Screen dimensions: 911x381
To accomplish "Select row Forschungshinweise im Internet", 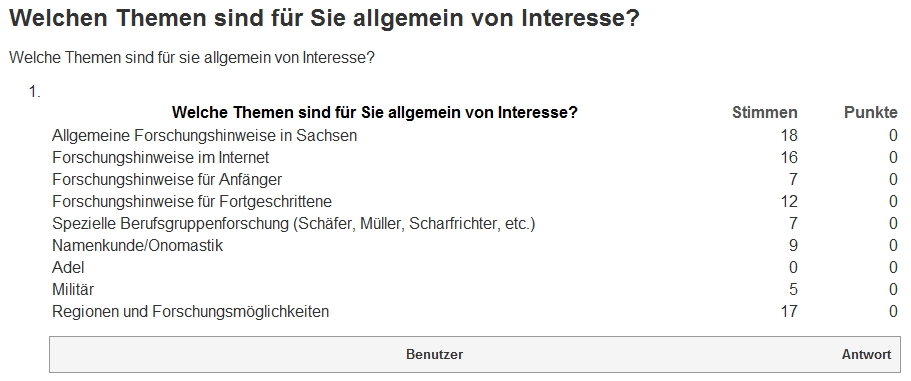I will click(475, 157).
